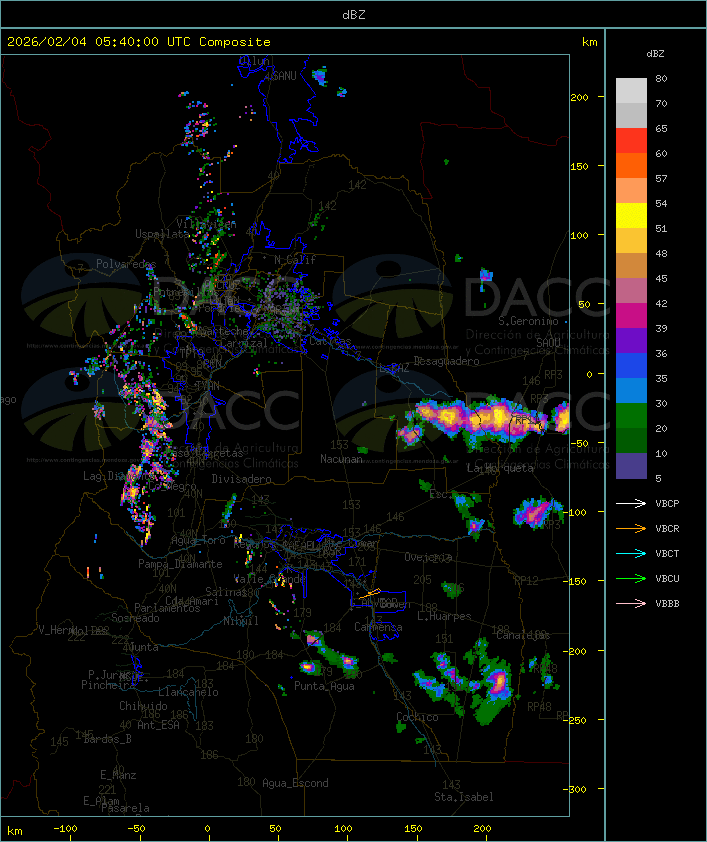Click the Sosneado place label

pos(135,618)
